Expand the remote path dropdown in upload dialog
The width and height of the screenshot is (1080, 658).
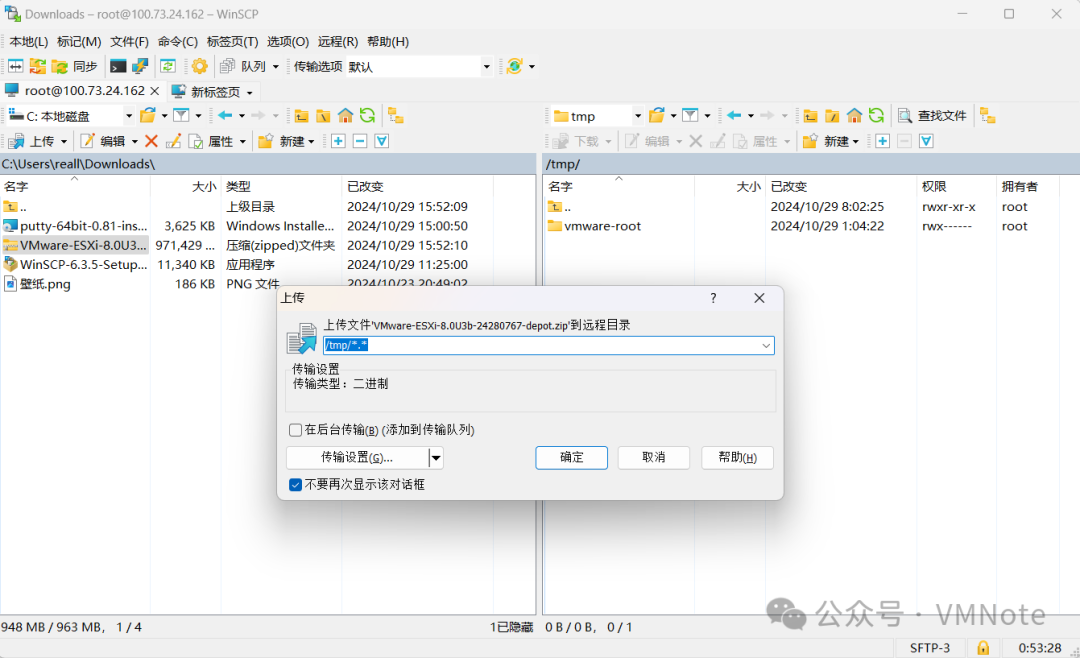tap(766, 346)
